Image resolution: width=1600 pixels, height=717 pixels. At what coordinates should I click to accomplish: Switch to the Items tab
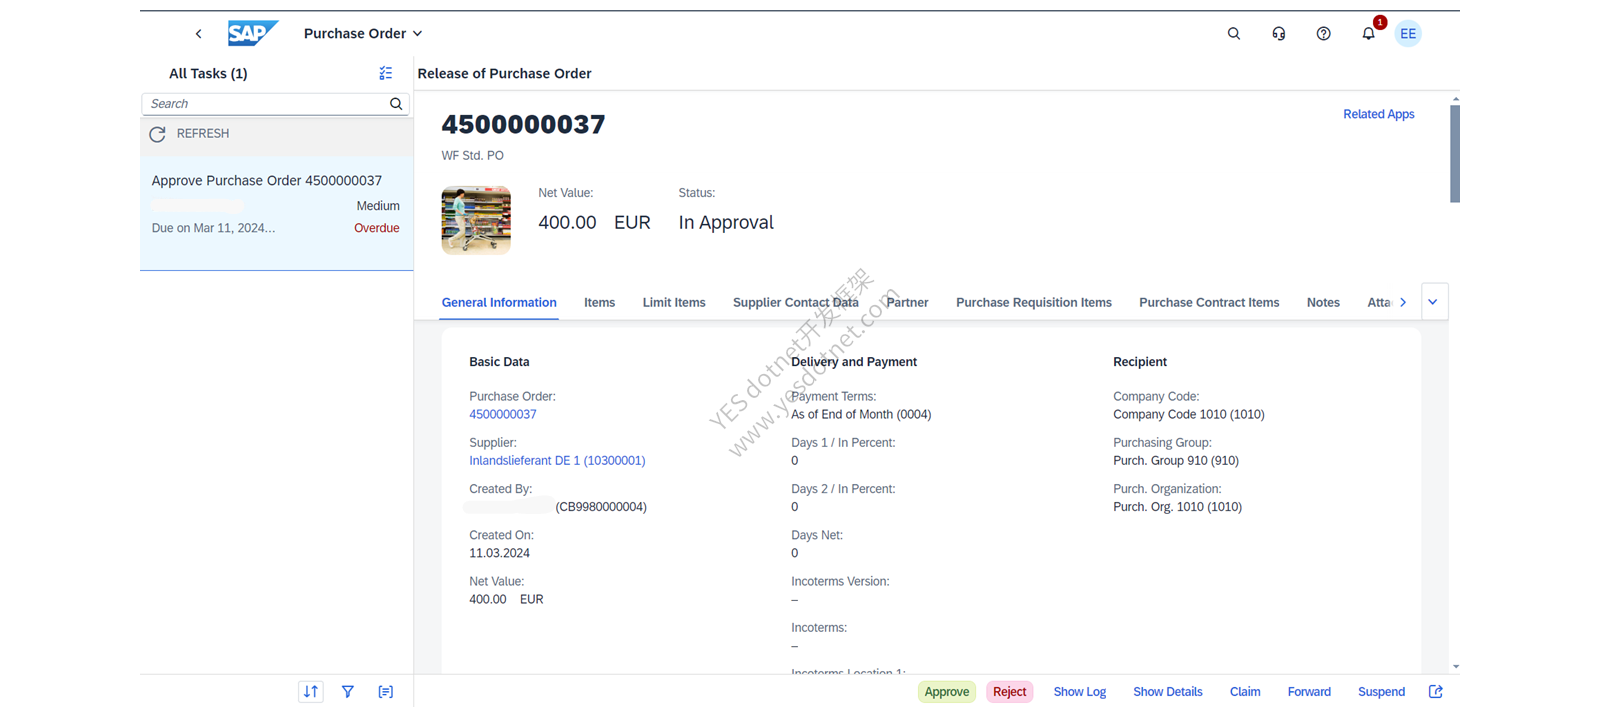click(600, 303)
